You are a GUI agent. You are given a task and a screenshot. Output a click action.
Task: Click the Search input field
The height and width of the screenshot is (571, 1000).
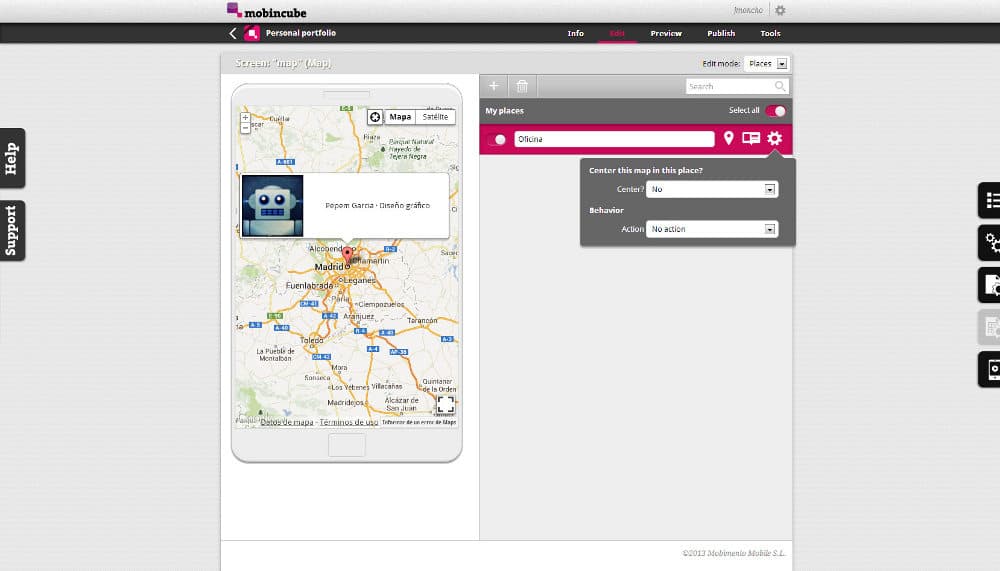click(730, 87)
